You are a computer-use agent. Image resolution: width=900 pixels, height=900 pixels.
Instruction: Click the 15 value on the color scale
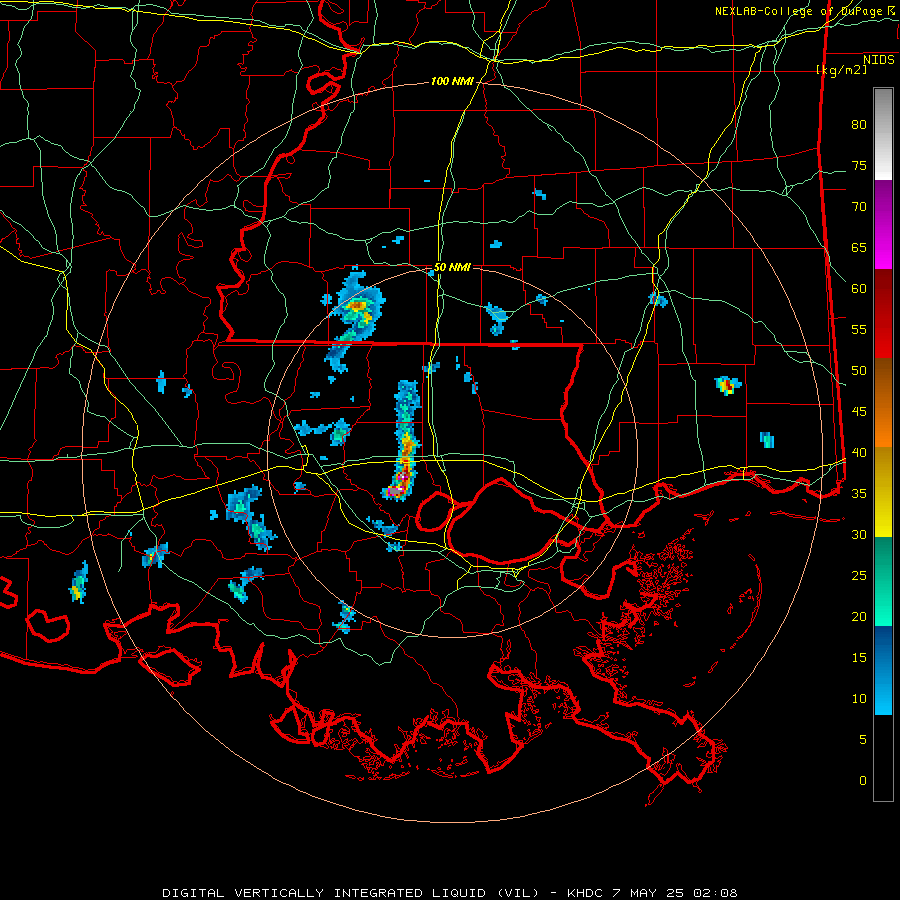click(859, 658)
